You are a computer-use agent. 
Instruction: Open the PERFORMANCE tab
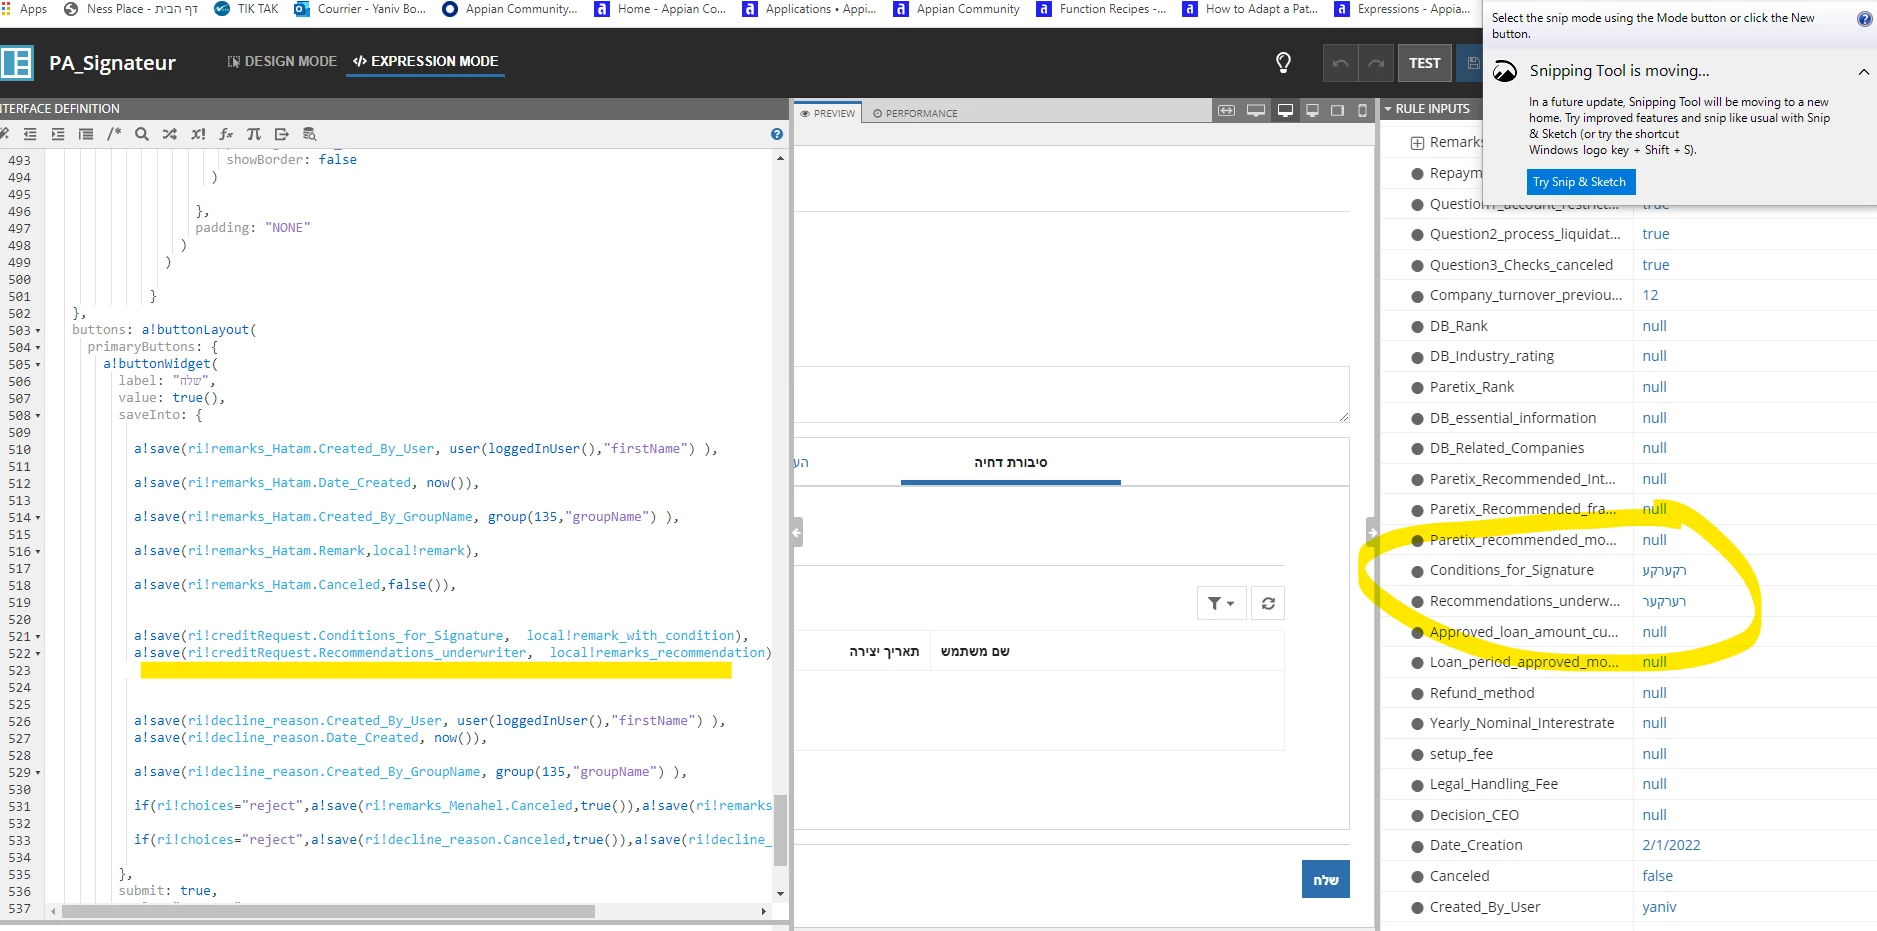pos(915,113)
